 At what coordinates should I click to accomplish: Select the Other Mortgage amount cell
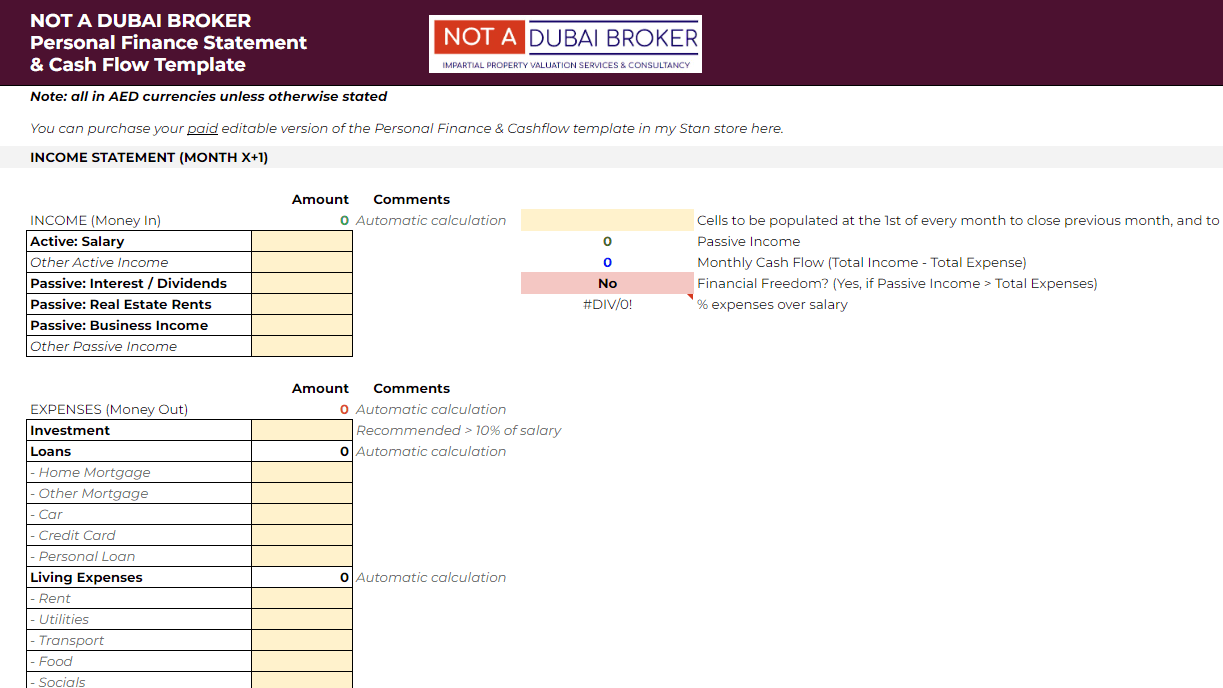click(x=302, y=493)
